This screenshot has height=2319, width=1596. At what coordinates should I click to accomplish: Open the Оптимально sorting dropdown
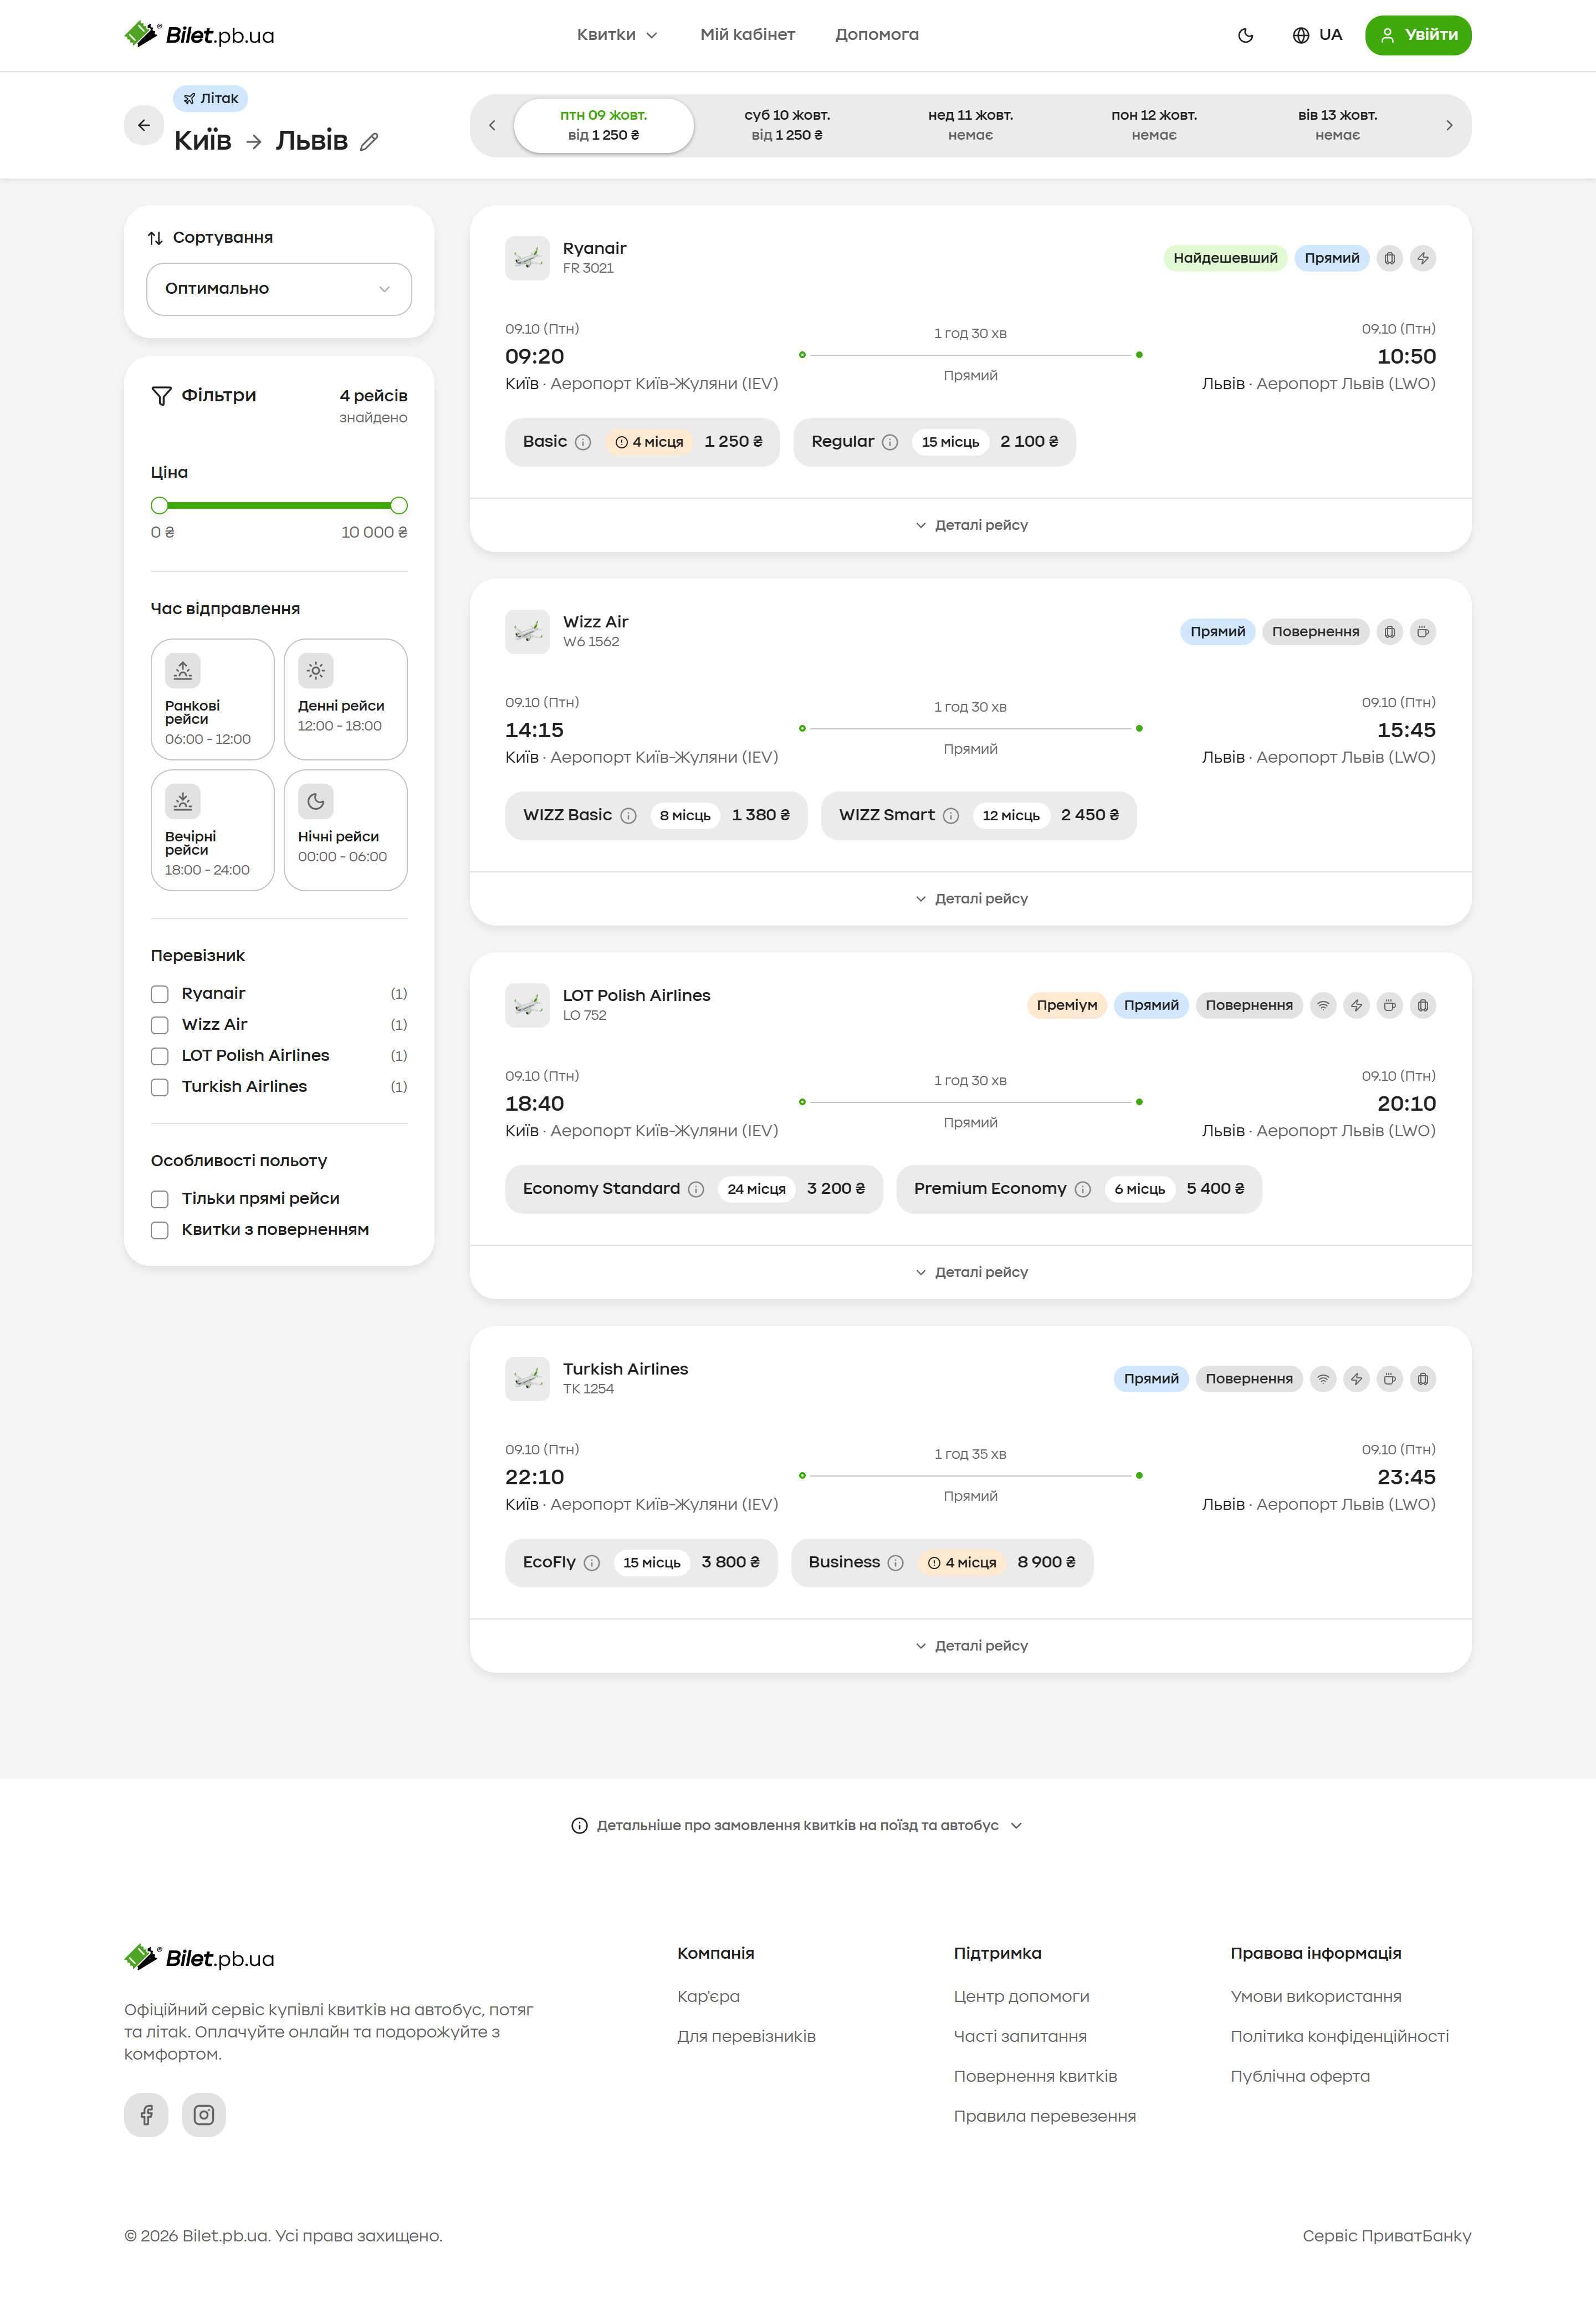click(x=279, y=289)
